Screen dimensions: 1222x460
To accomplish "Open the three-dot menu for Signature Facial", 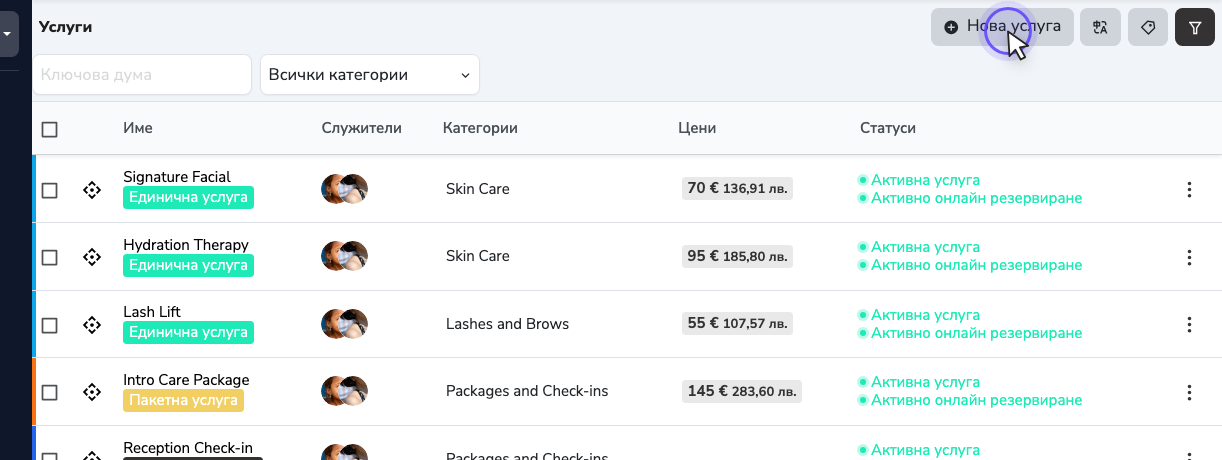I will [1189, 189].
